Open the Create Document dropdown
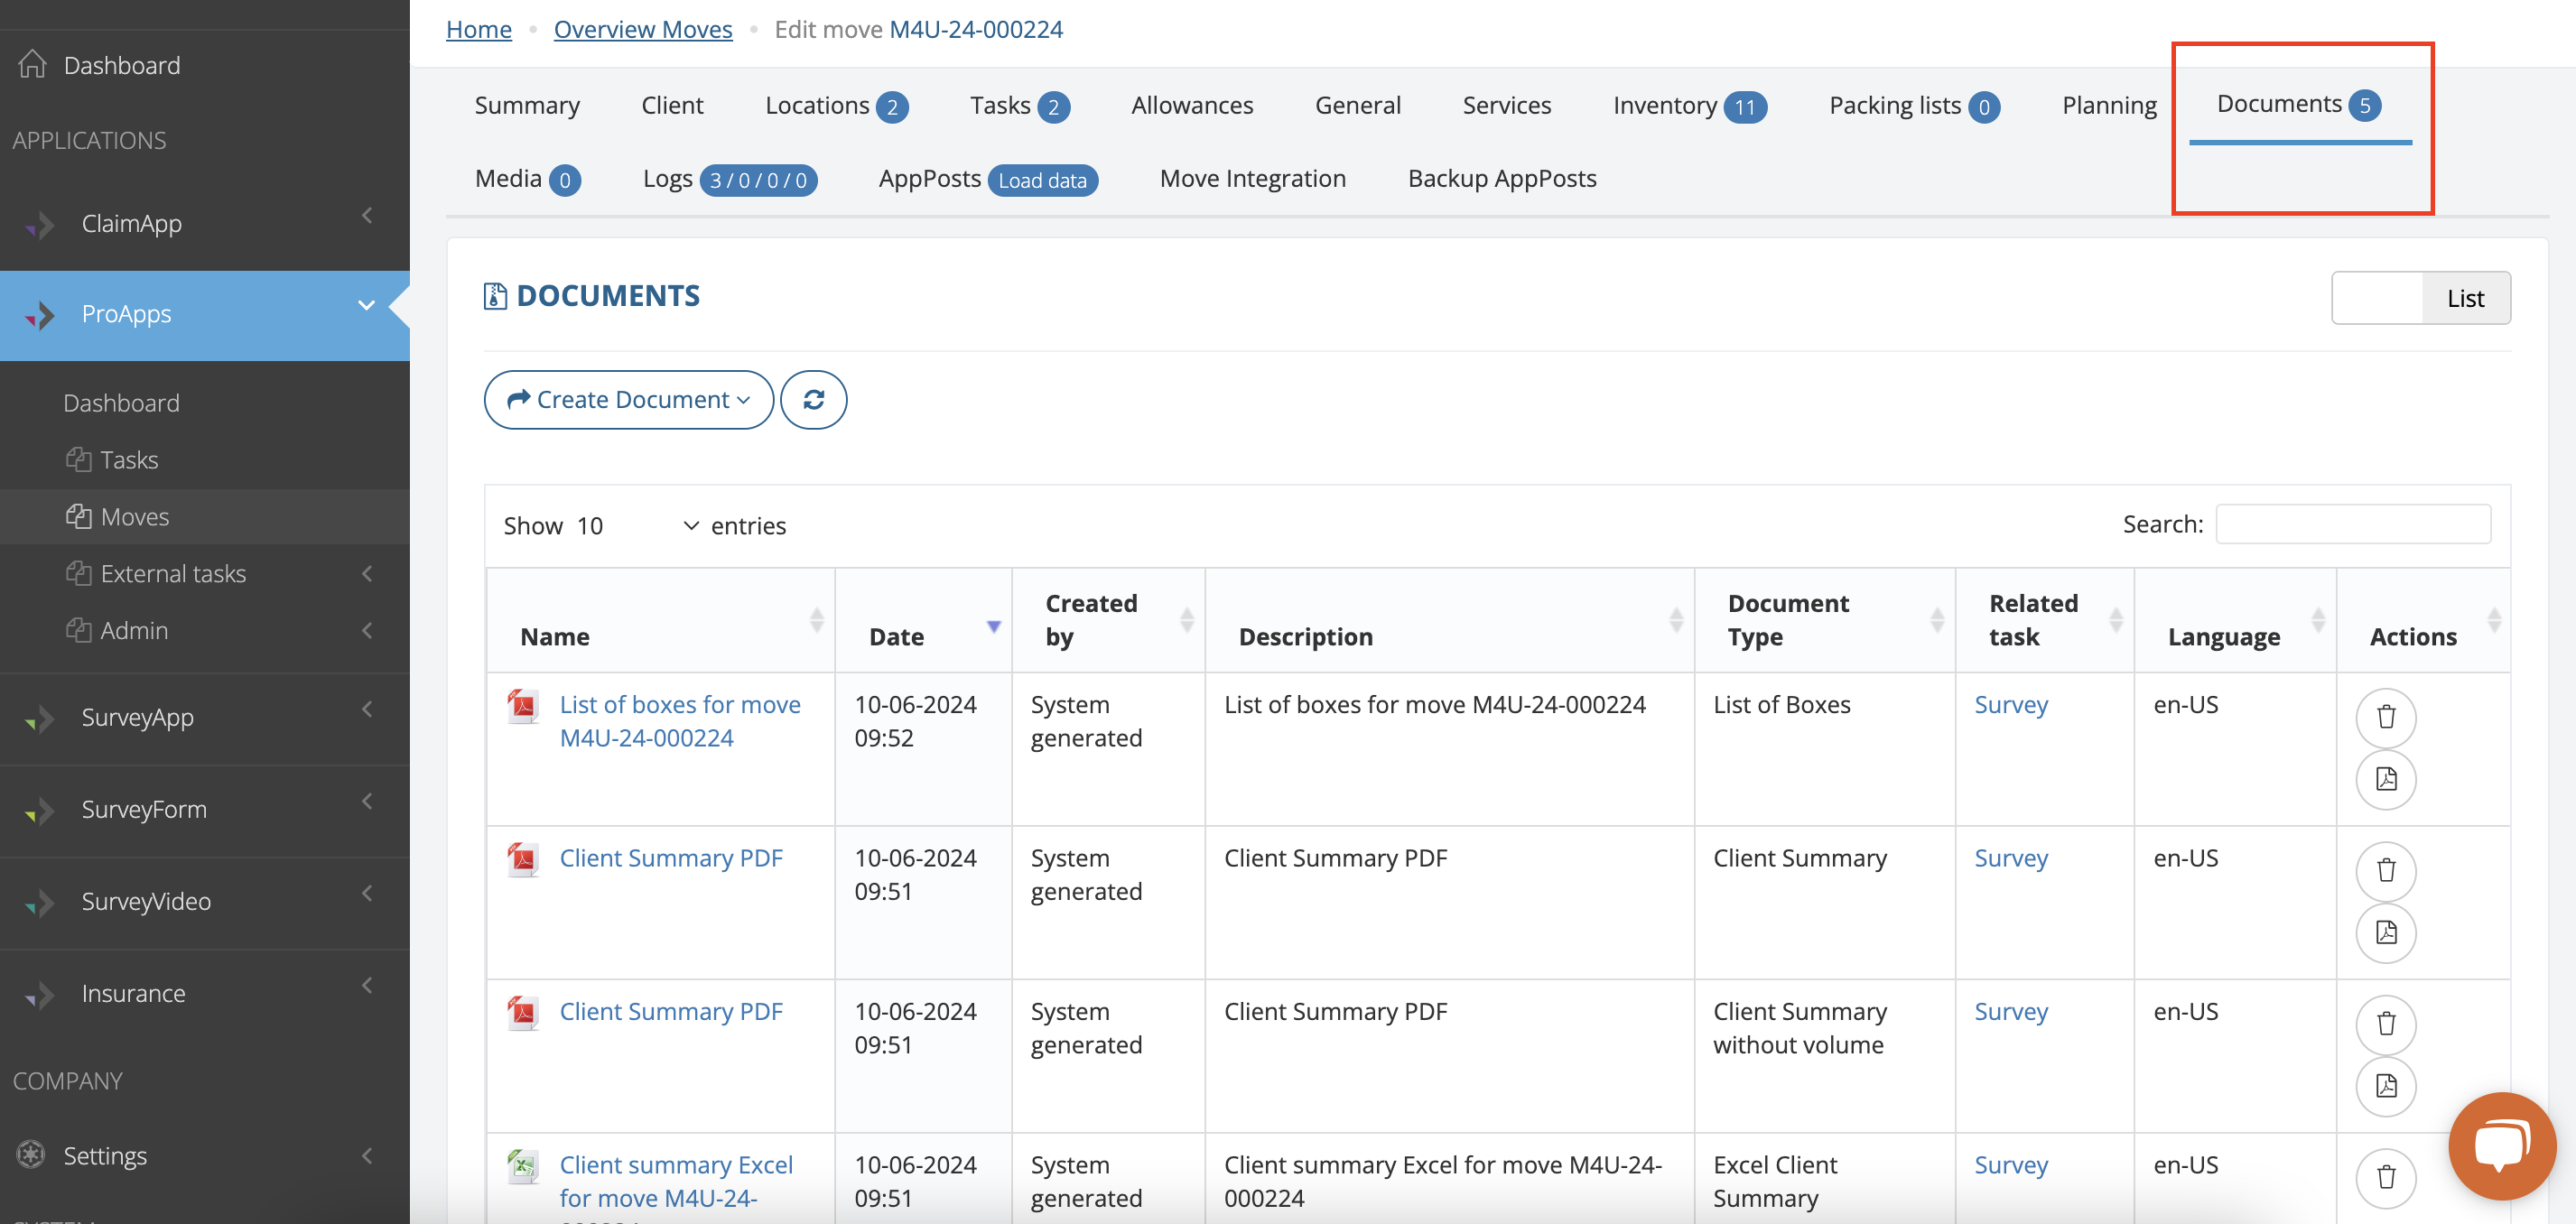Screen dimensions: 2576x1224 pyautogui.click(x=629, y=400)
